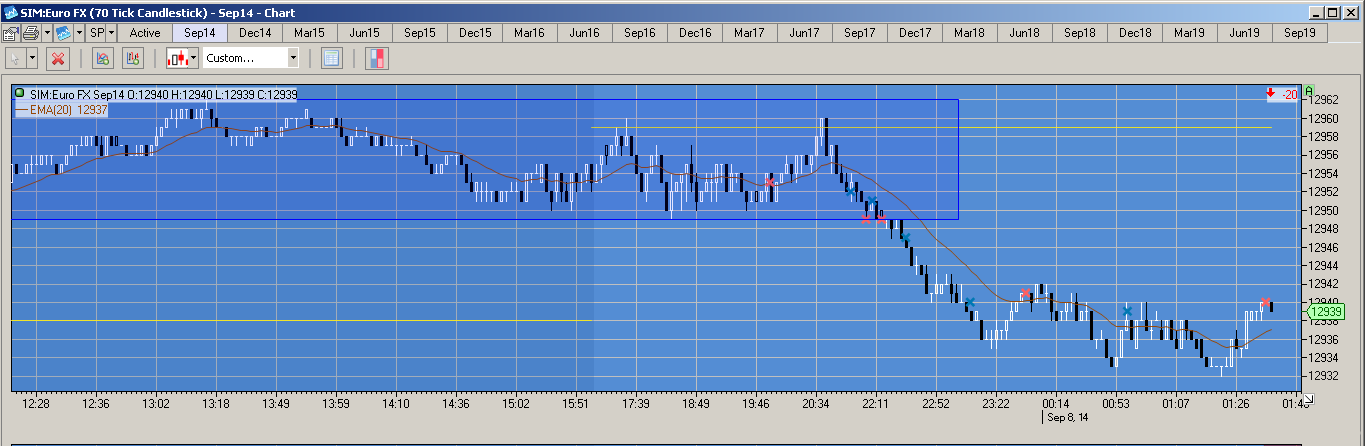Toggle the blue-red color panel icon
1366x446 pixels.
tap(377, 58)
